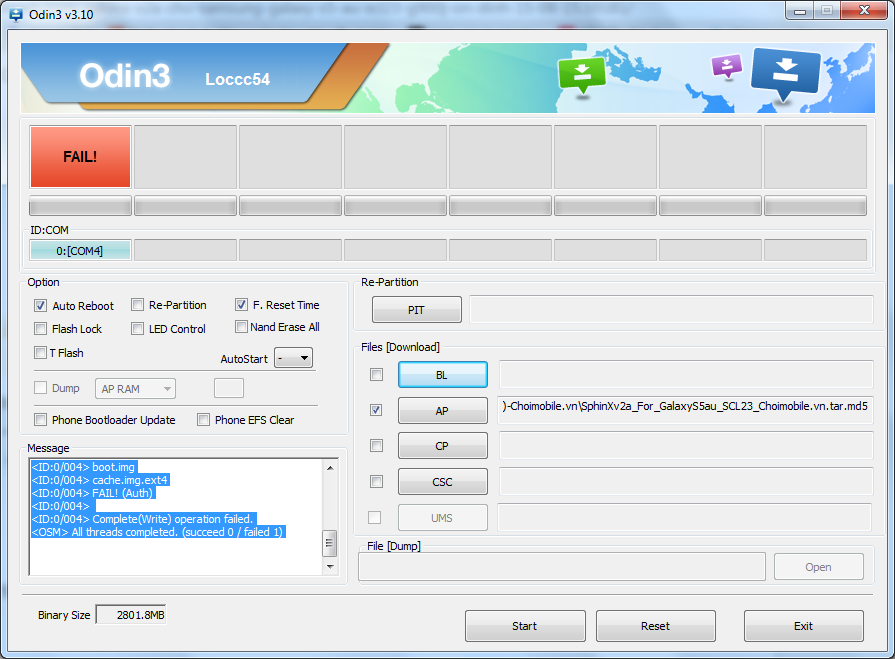Click the Message log scroll up arrow

click(330, 468)
